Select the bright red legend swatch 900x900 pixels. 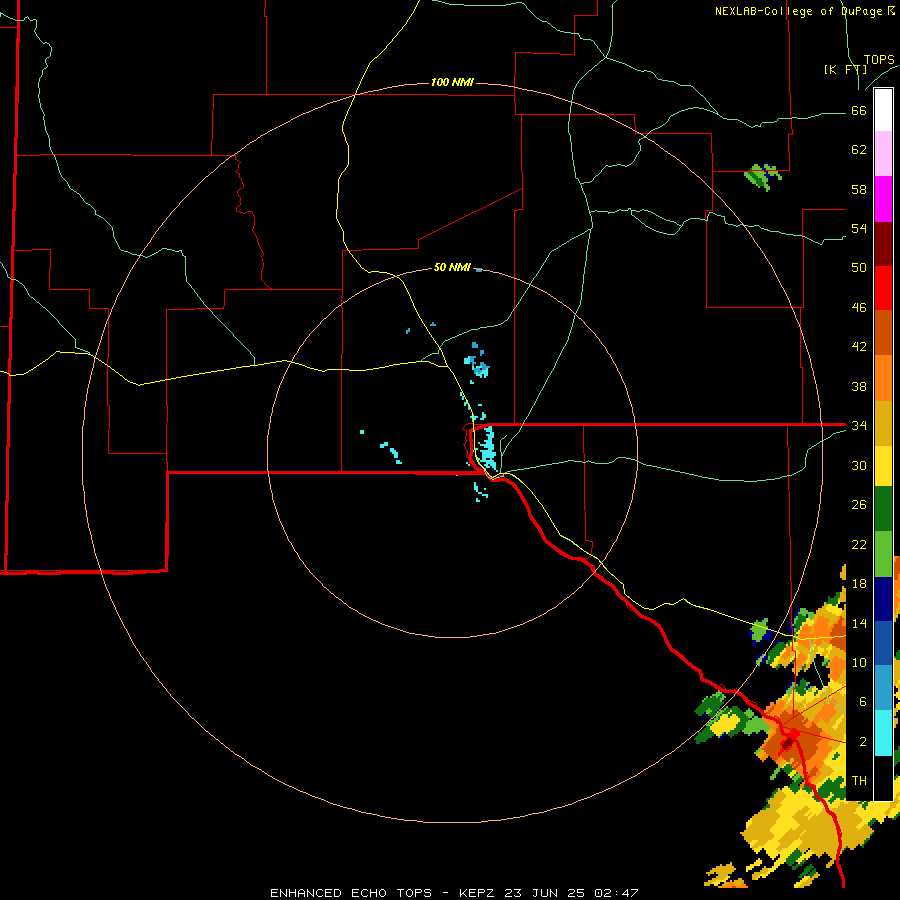coord(883,288)
